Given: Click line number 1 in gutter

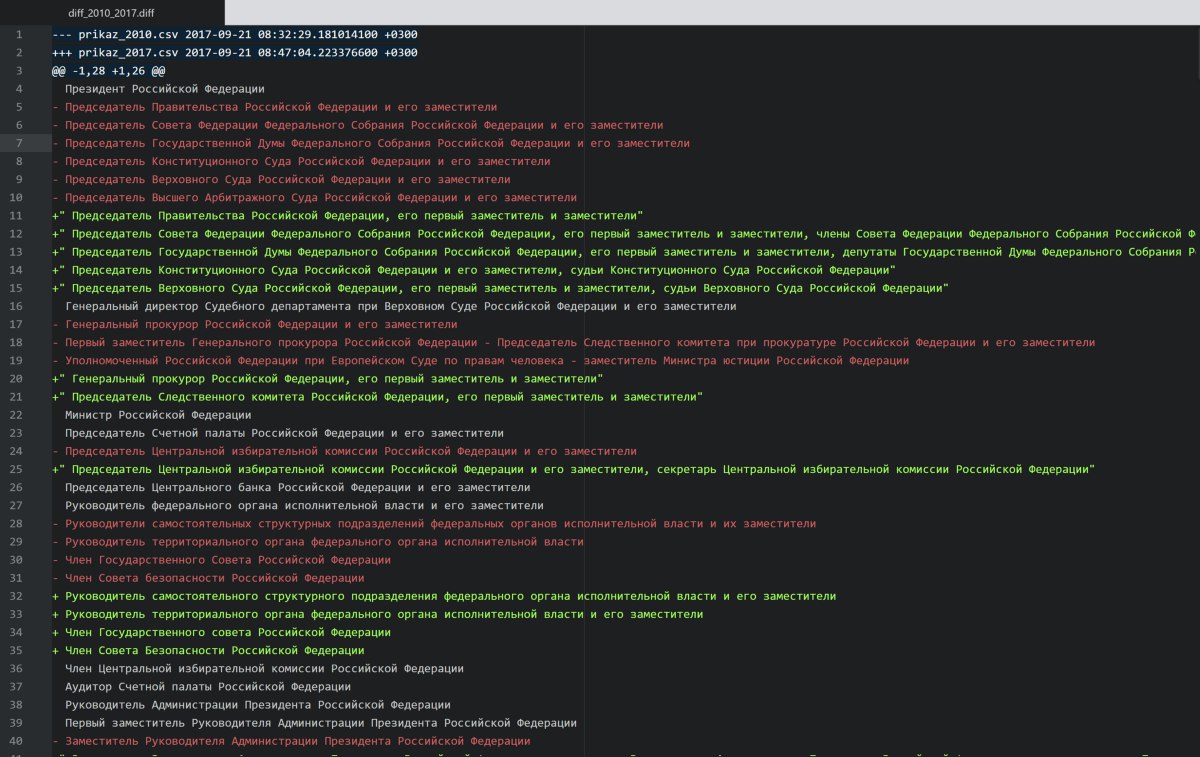Looking at the screenshot, I should point(19,34).
